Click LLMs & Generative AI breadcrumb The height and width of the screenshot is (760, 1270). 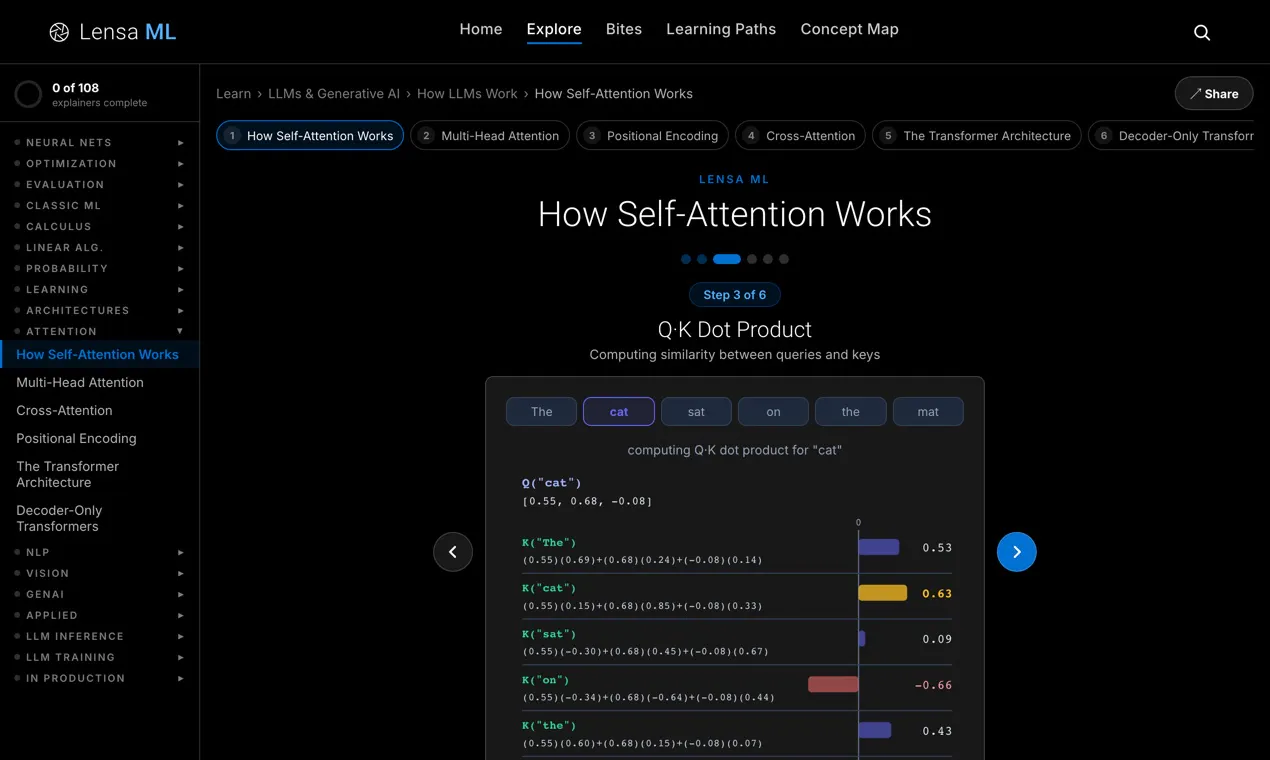334,93
